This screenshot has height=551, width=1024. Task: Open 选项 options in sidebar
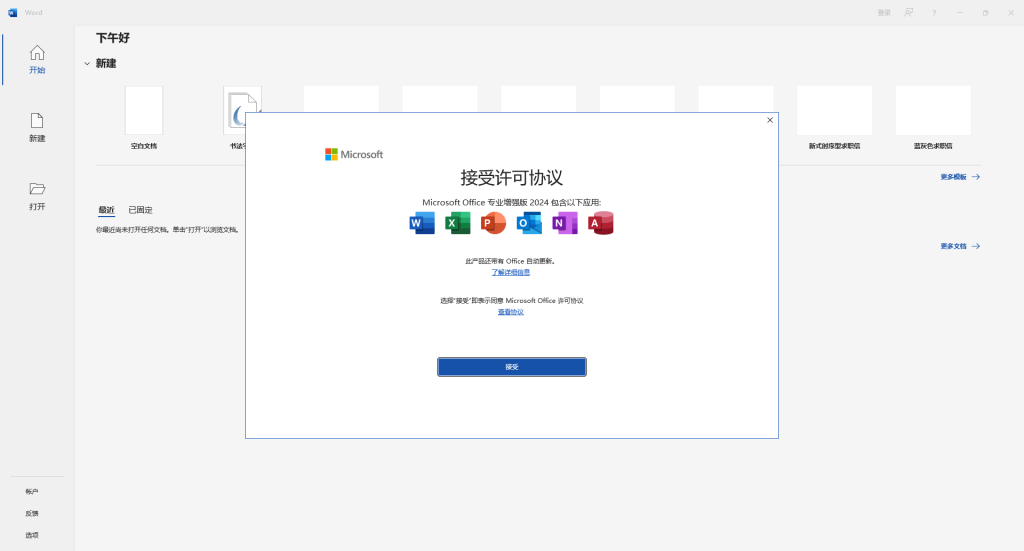click(x=32, y=535)
